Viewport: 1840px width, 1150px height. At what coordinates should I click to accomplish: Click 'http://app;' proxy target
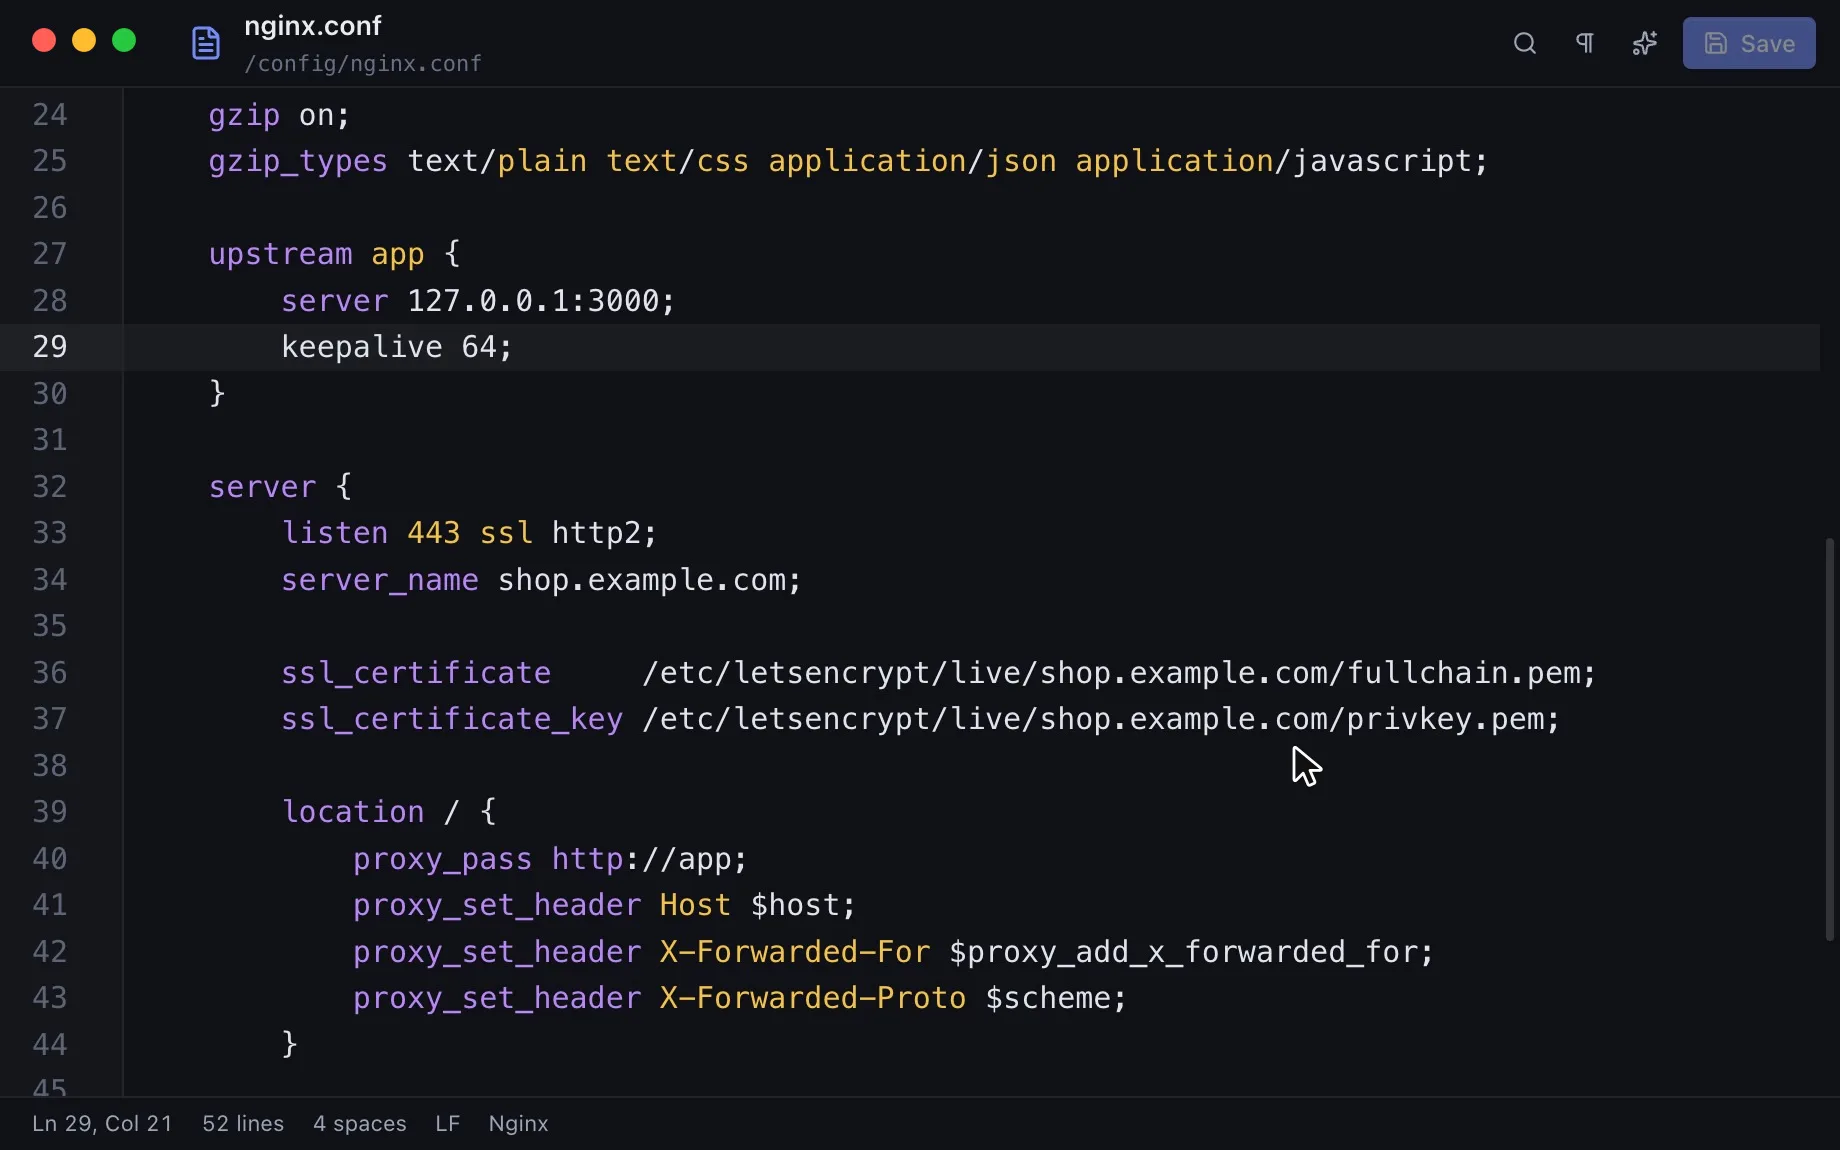(650, 859)
